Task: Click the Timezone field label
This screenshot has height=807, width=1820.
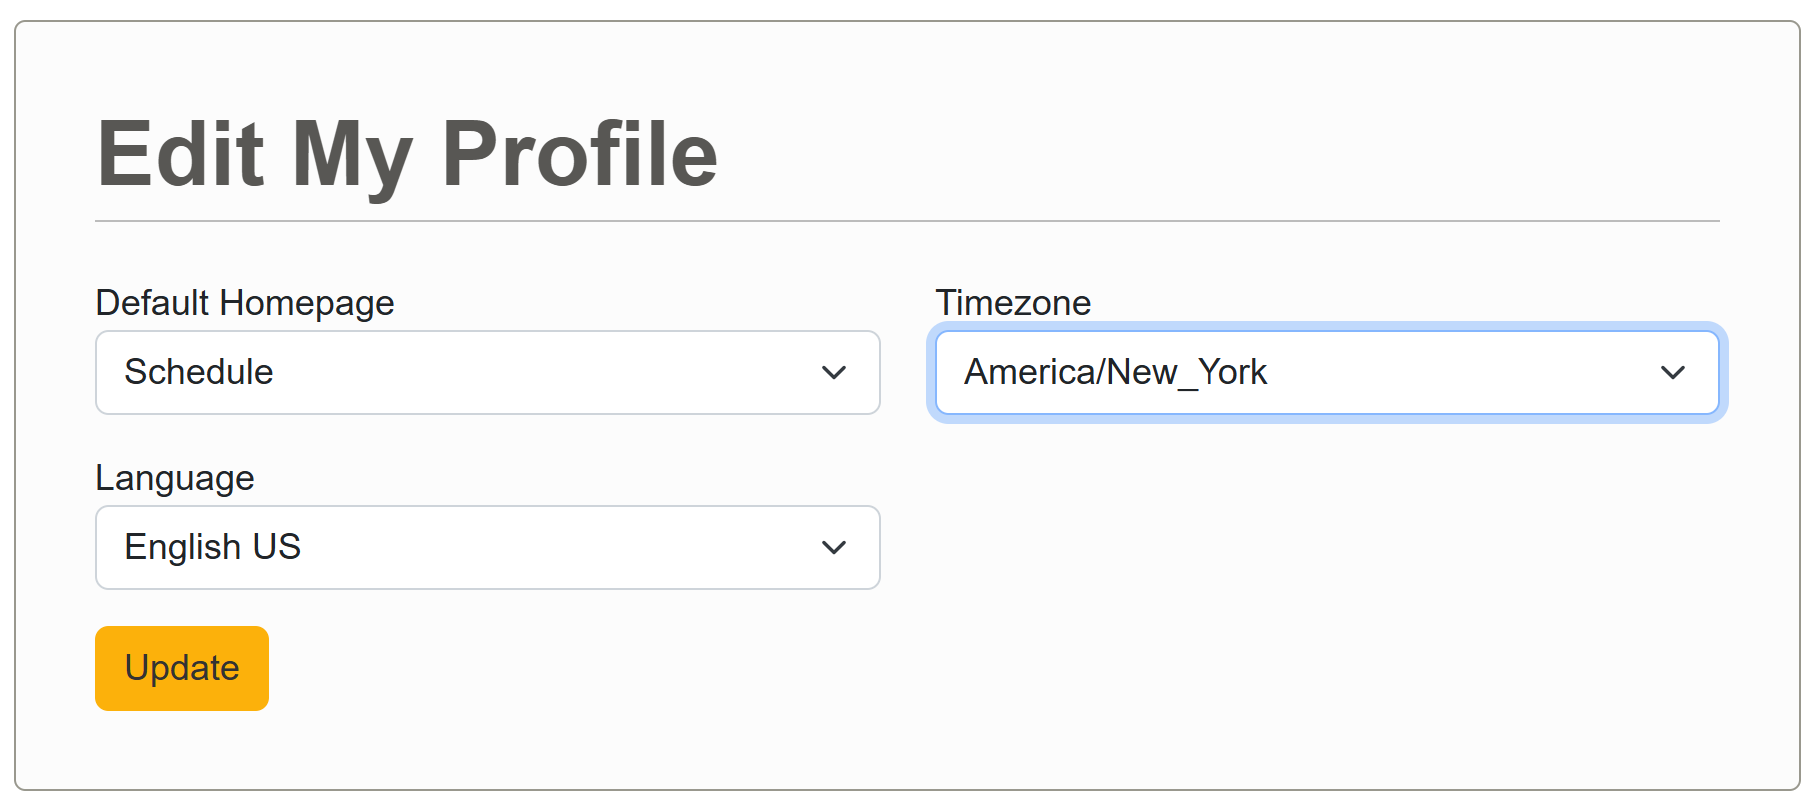Action: click(1012, 303)
